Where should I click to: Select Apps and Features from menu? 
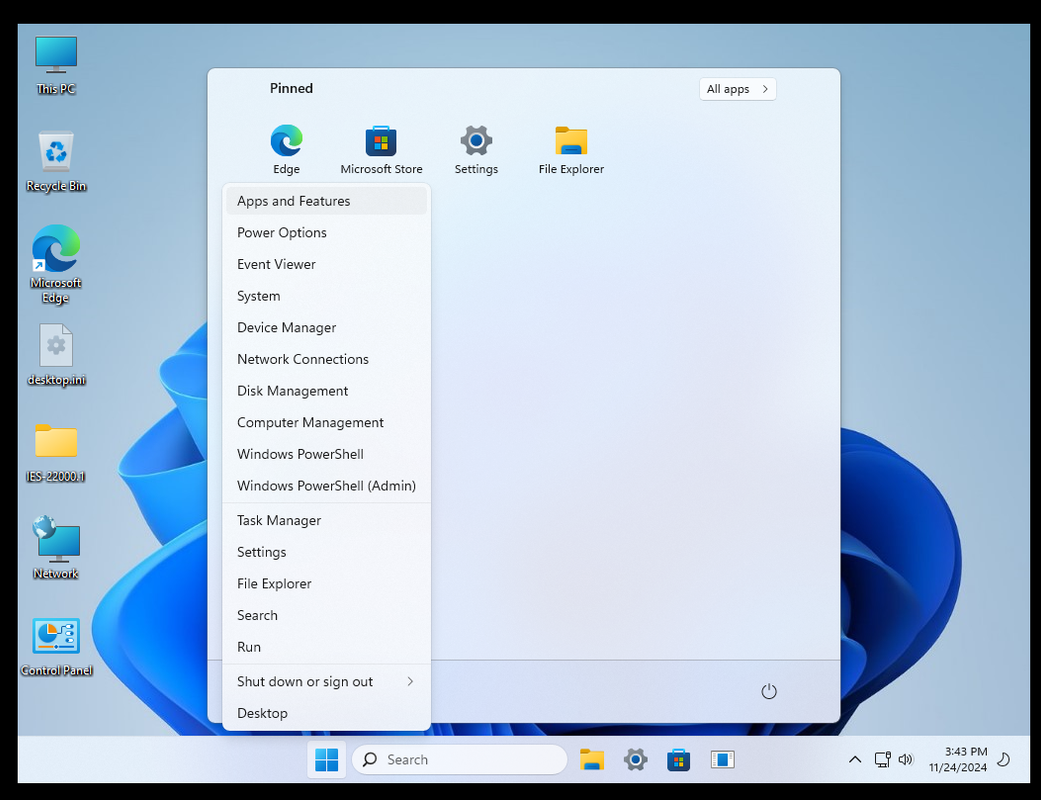click(x=326, y=201)
